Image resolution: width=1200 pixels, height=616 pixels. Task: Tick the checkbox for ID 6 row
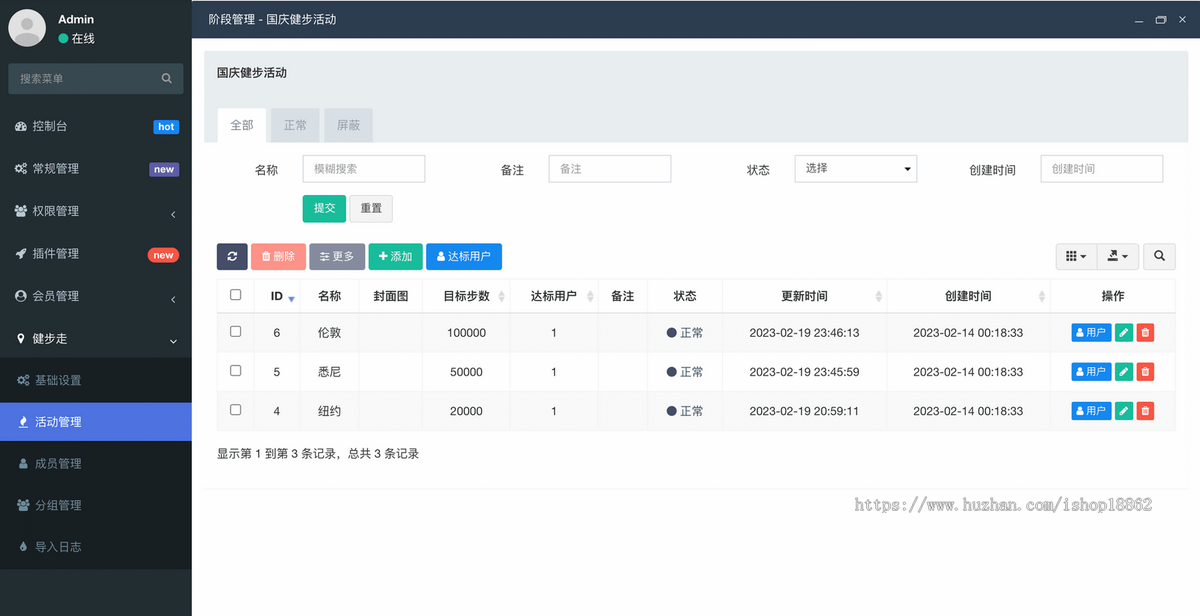(x=235, y=332)
